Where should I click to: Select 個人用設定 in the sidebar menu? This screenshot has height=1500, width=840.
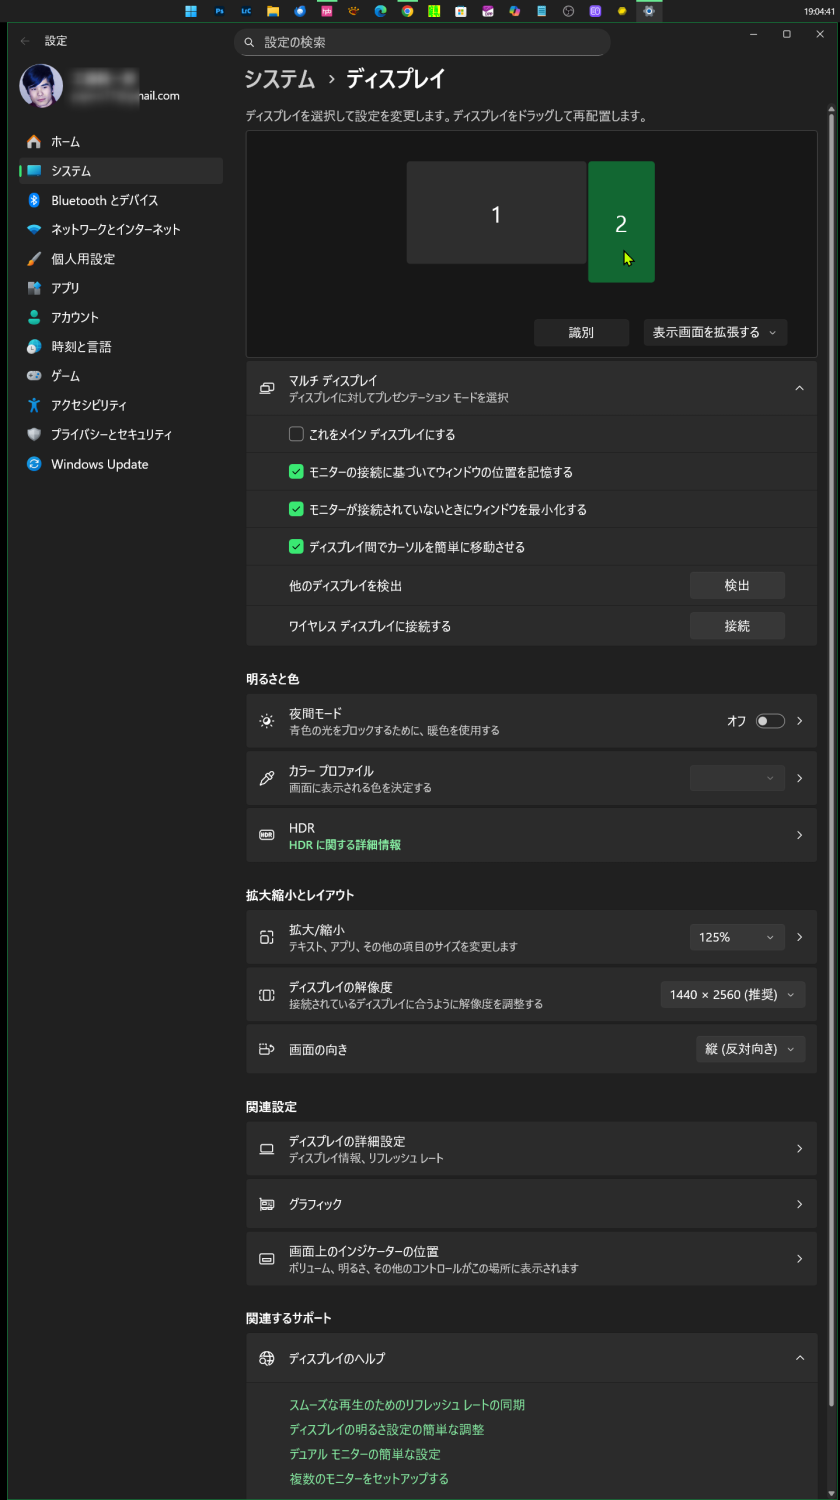pos(83,259)
